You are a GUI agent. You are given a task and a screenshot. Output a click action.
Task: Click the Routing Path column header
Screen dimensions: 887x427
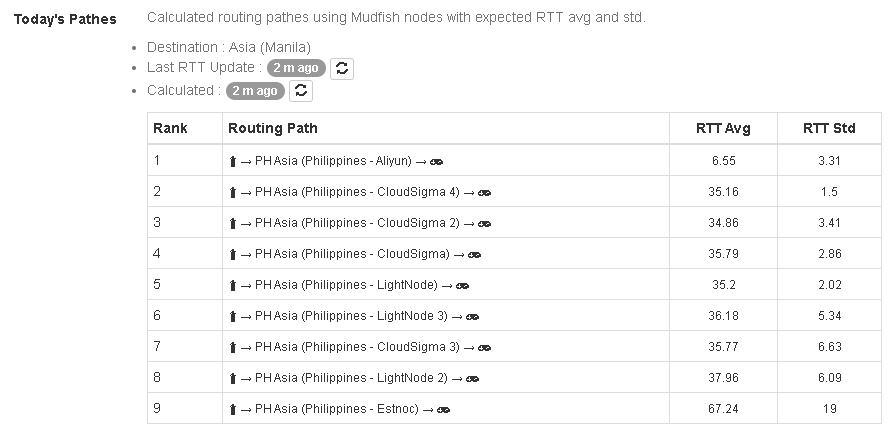point(273,128)
